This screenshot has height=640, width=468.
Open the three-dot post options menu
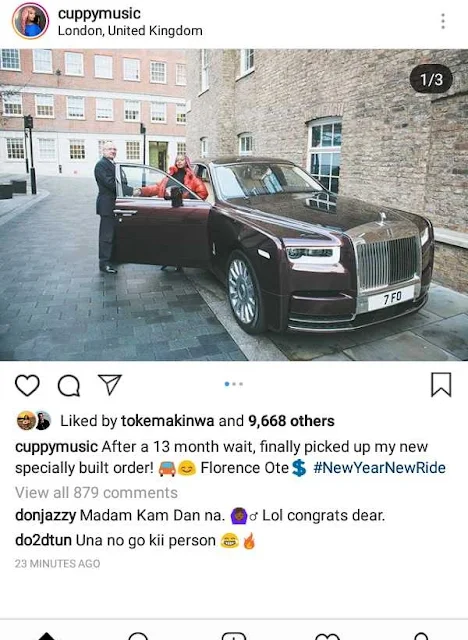pyautogui.click(x=443, y=21)
